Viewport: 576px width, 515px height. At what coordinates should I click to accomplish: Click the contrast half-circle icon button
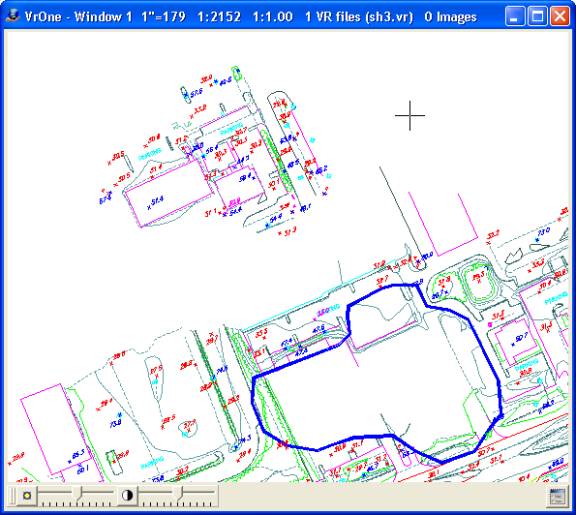tap(127, 496)
